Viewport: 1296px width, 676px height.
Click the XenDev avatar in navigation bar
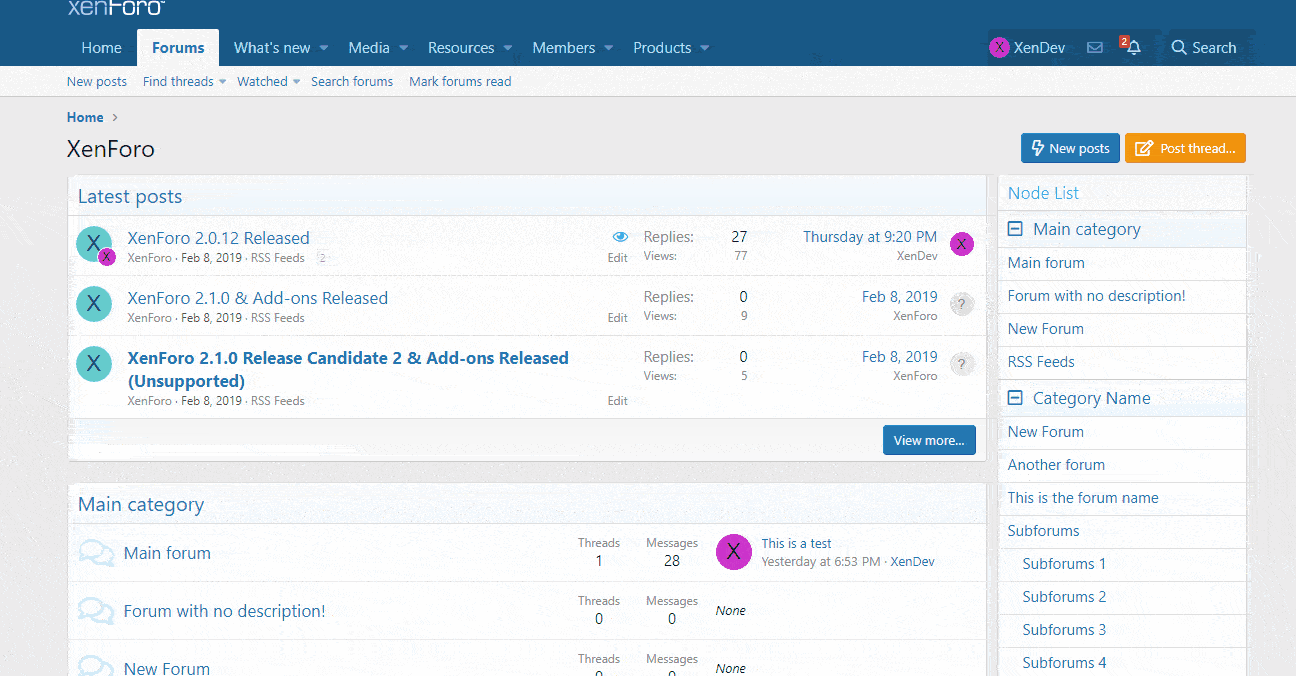click(999, 48)
